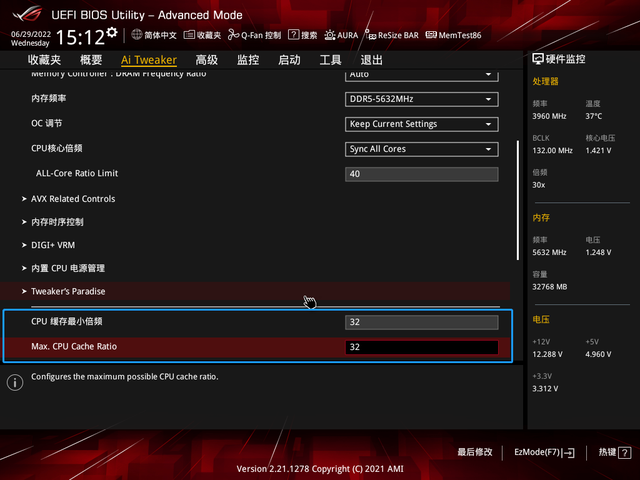Viewport: 640px width, 480px height.
Task: Expand the DIGI+ VRM submenu
Action: 53,245
